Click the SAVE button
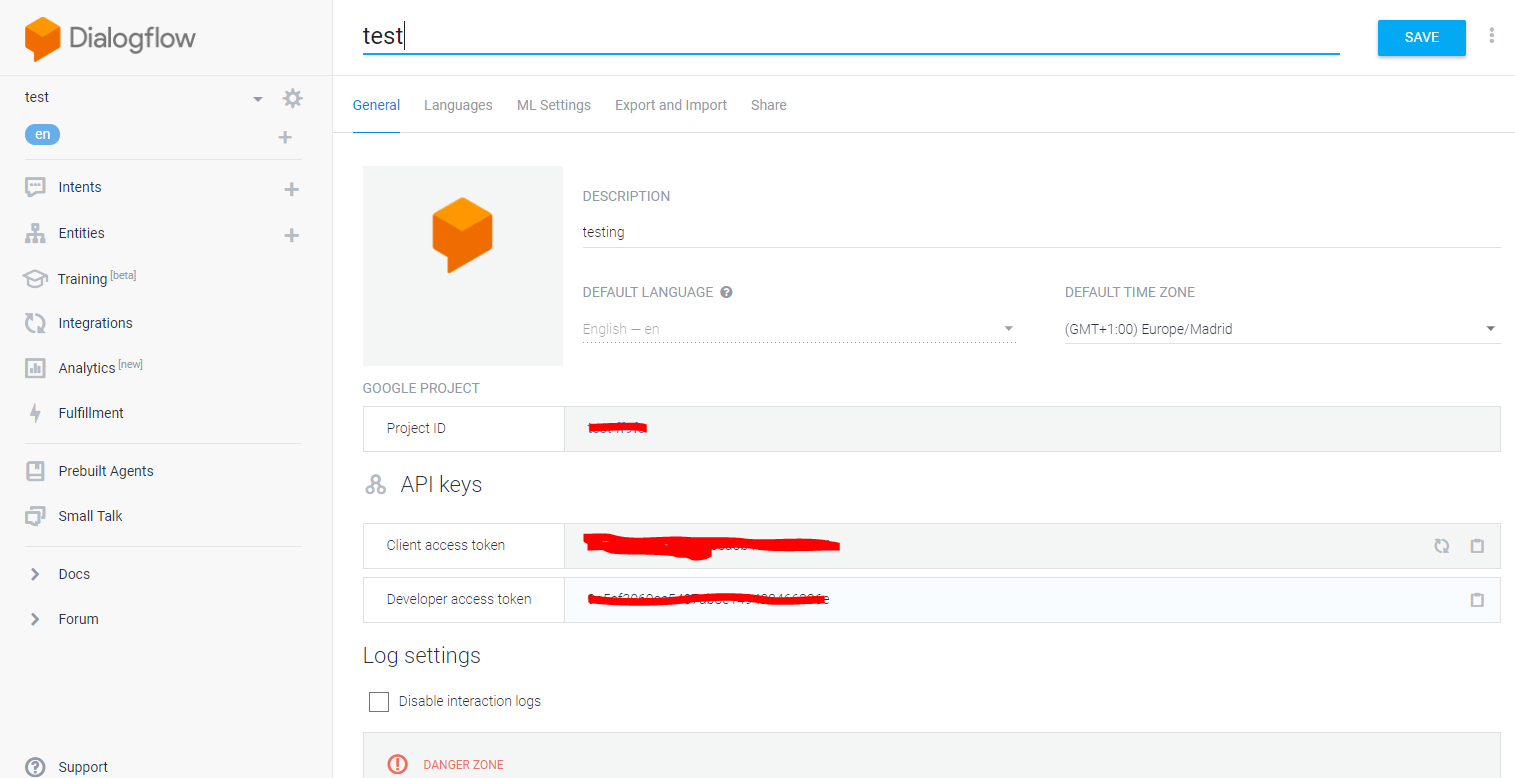 [x=1422, y=37]
